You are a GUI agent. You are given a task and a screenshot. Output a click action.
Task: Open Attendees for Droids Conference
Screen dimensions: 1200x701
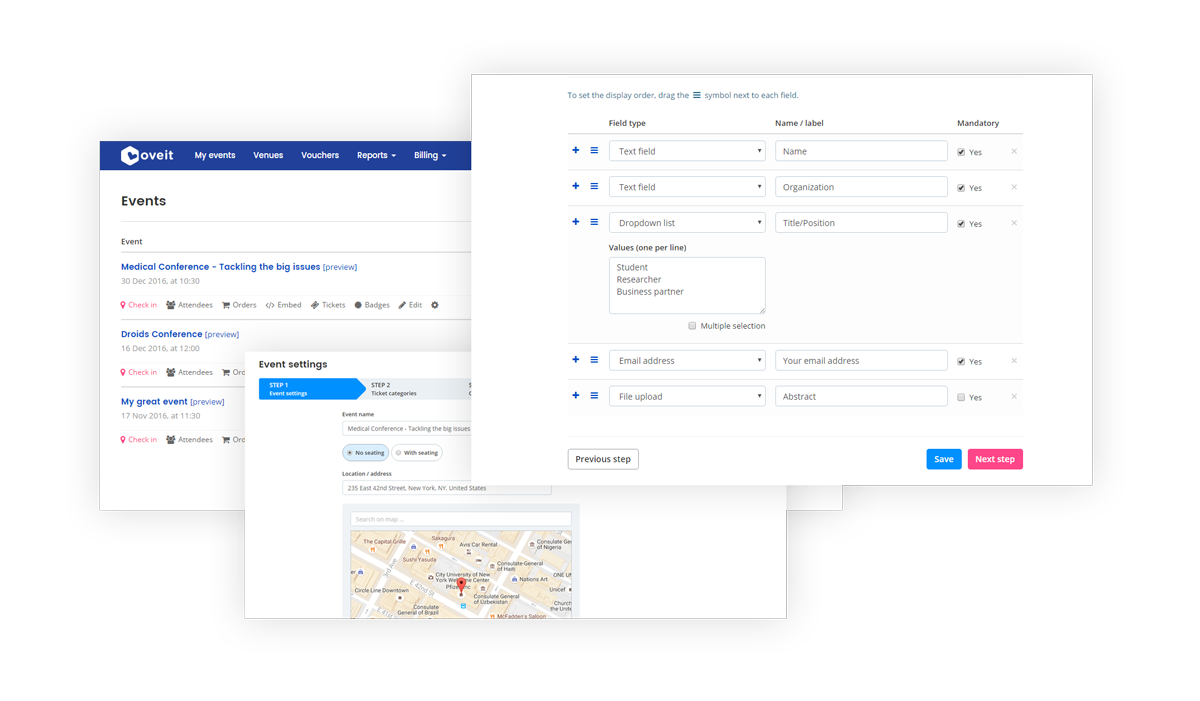[190, 372]
